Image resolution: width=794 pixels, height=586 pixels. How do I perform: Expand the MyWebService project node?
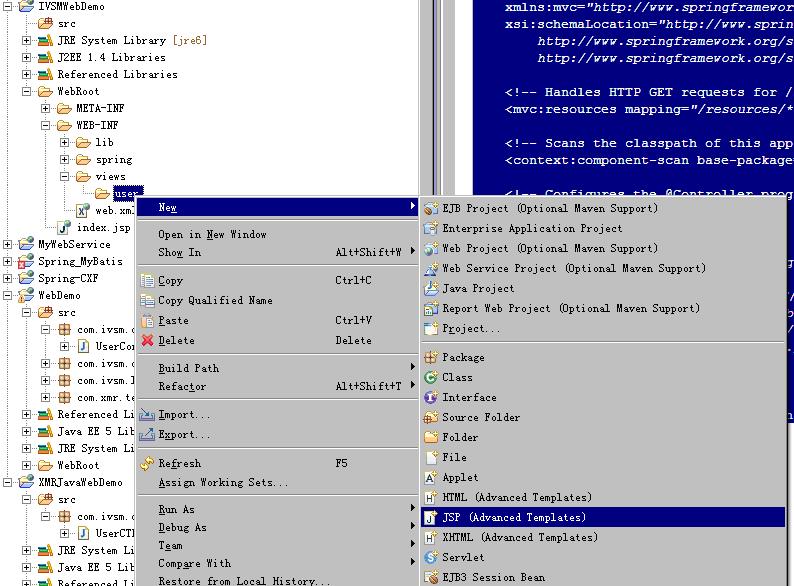tap(8, 245)
